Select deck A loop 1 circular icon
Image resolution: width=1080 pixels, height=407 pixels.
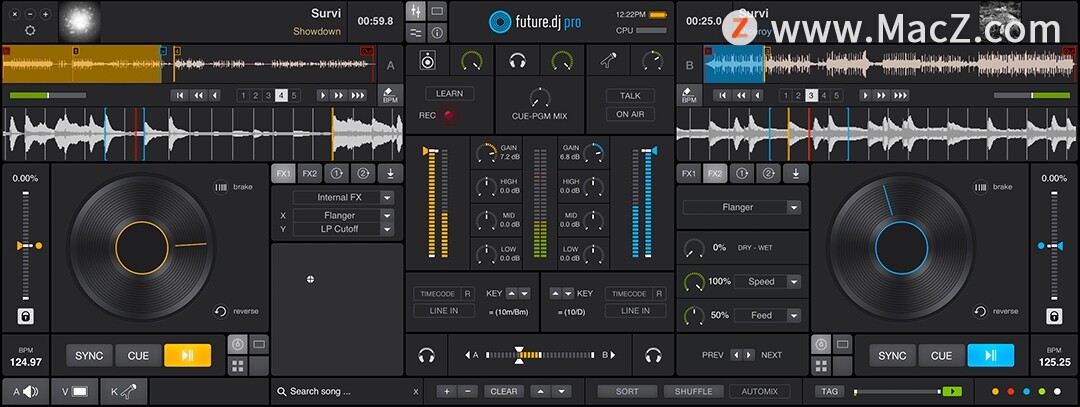click(x=338, y=174)
